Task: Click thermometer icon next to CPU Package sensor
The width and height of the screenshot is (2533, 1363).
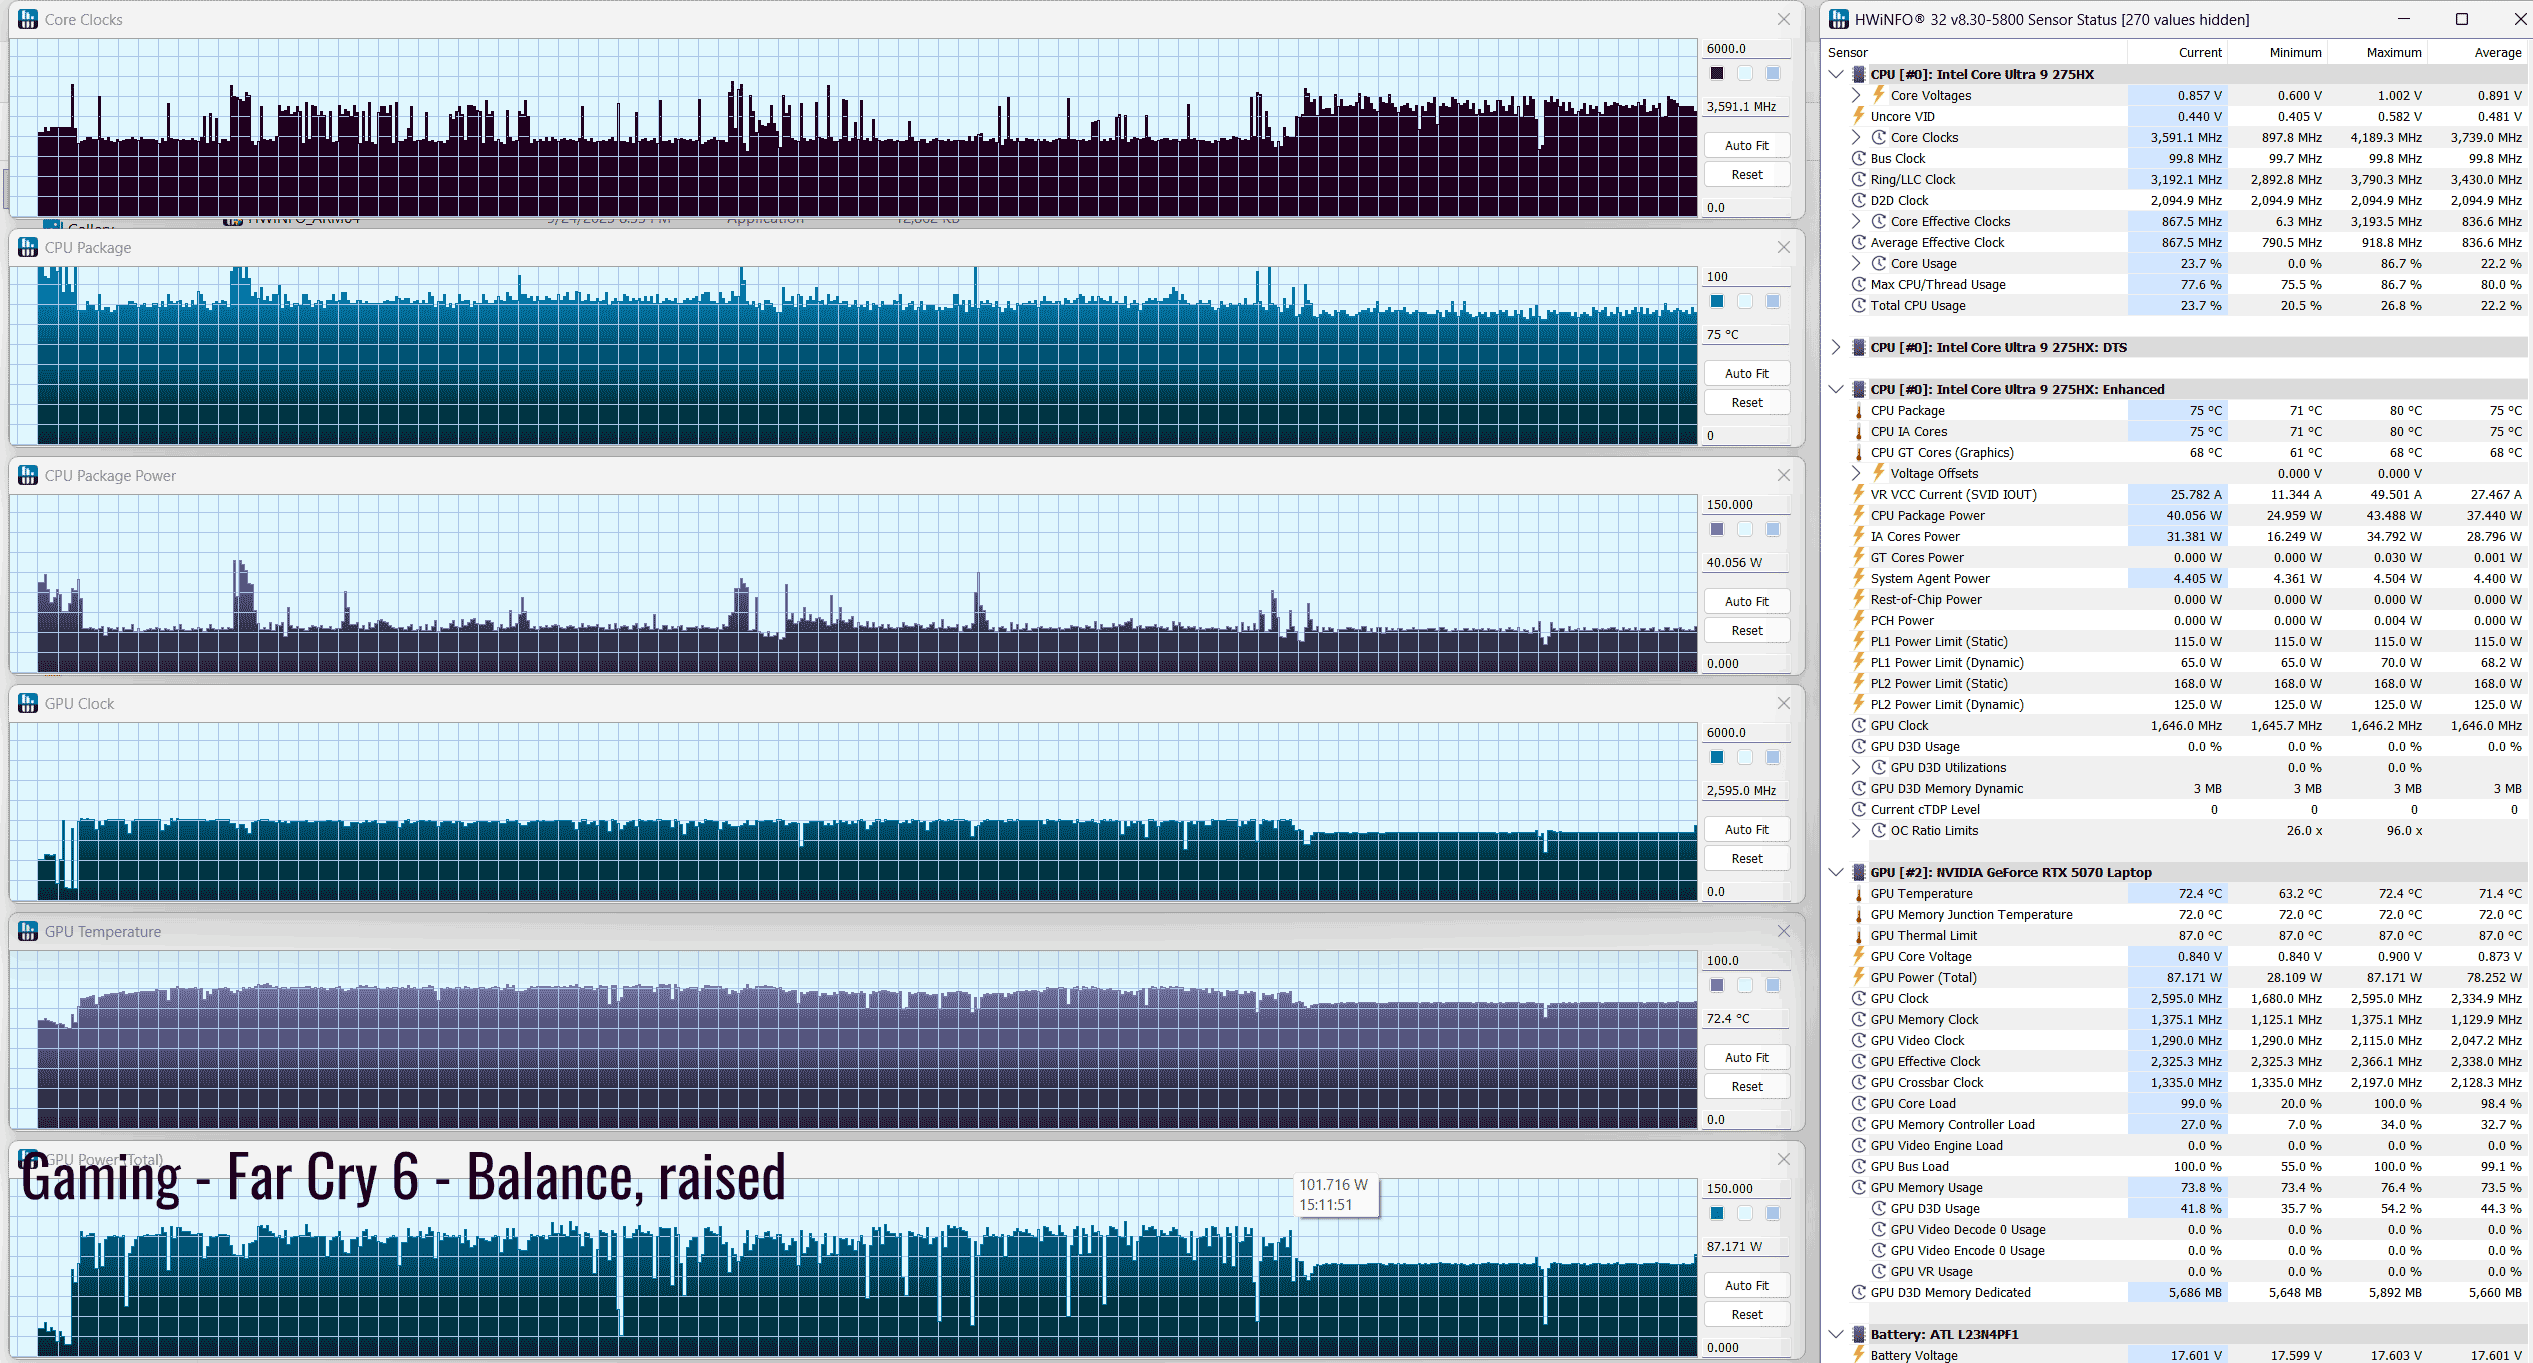Action: pos(1858,410)
